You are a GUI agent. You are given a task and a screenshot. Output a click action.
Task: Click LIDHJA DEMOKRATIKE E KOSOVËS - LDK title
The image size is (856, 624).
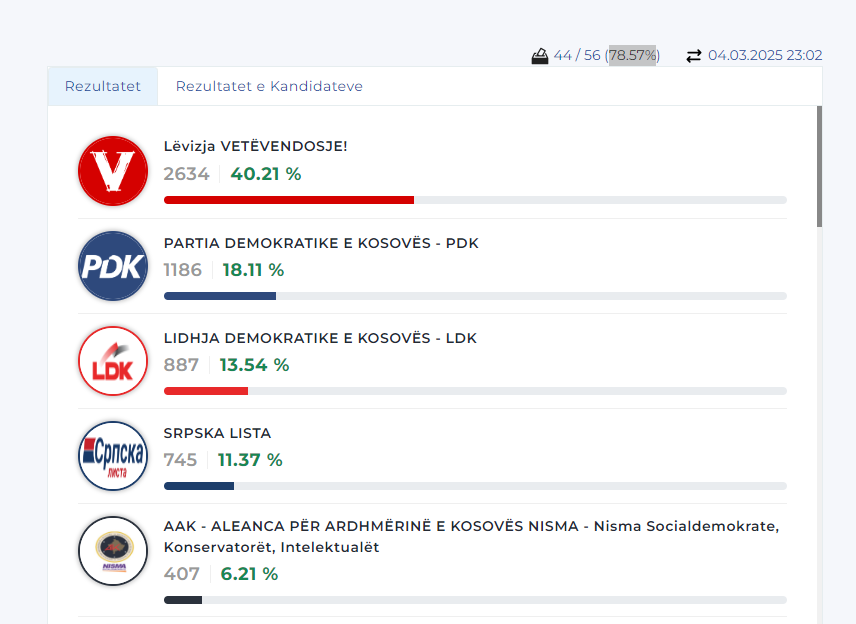pos(320,338)
